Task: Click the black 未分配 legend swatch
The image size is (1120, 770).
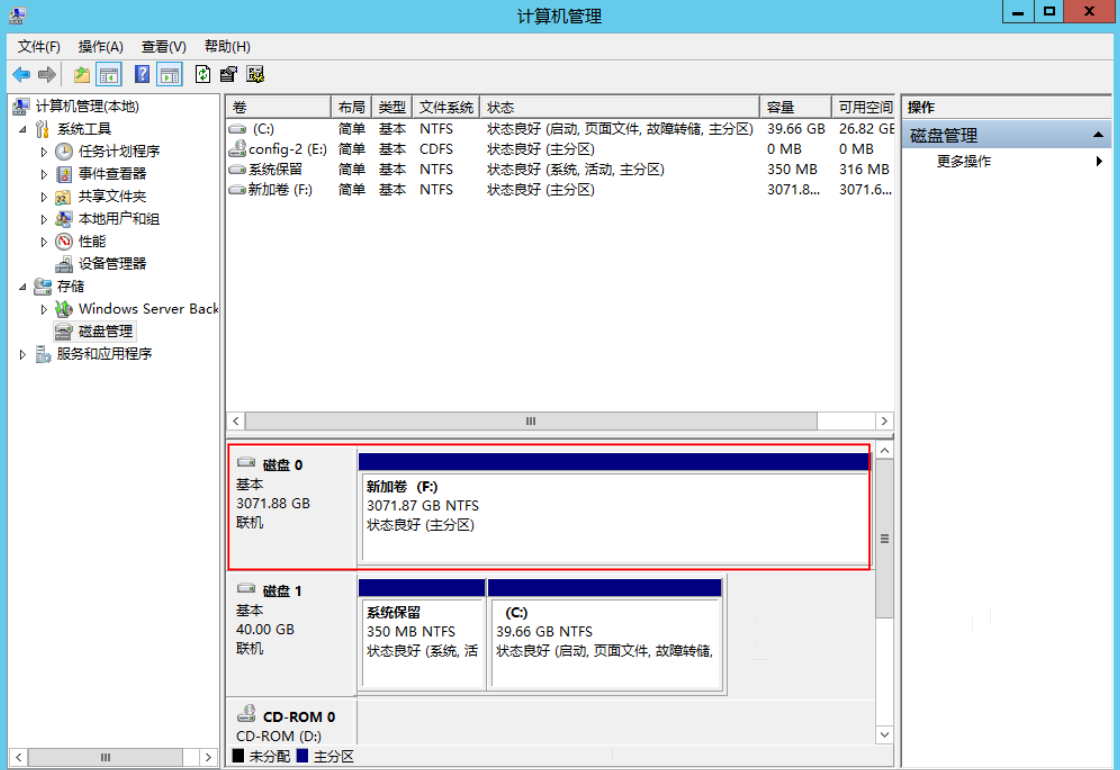Action: tap(238, 756)
